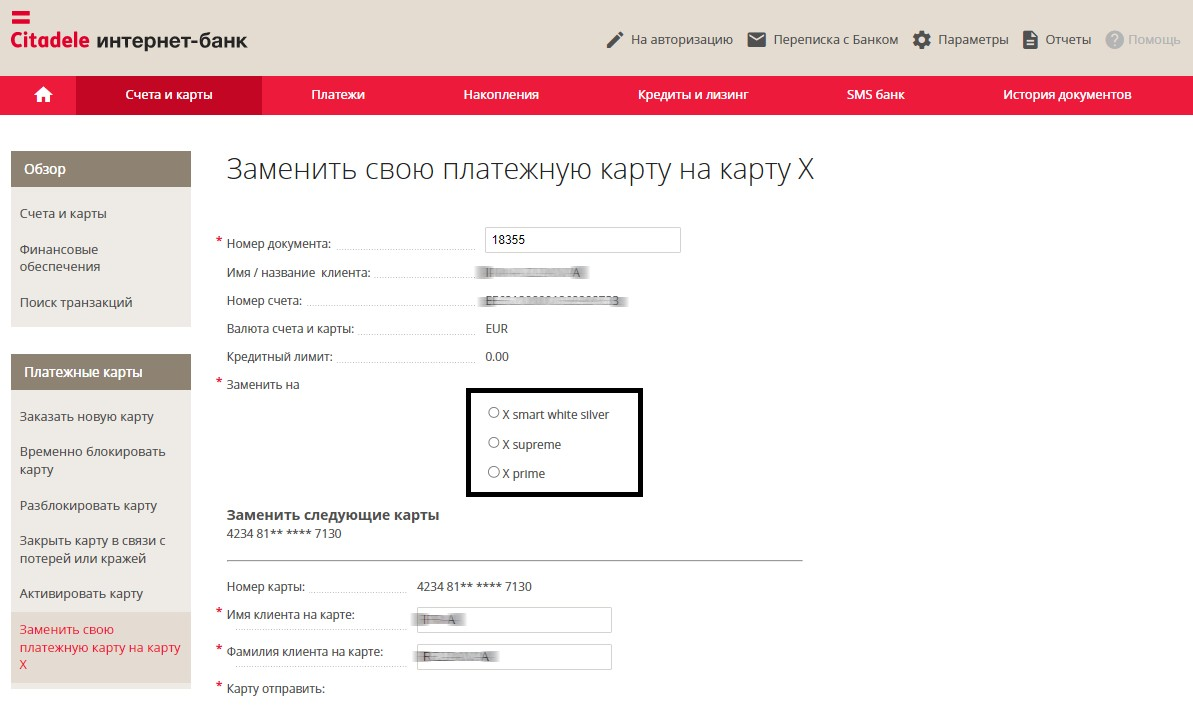The image size is (1193, 707).
Task: Click the Заменить на label
Action: click(x=263, y=385)
